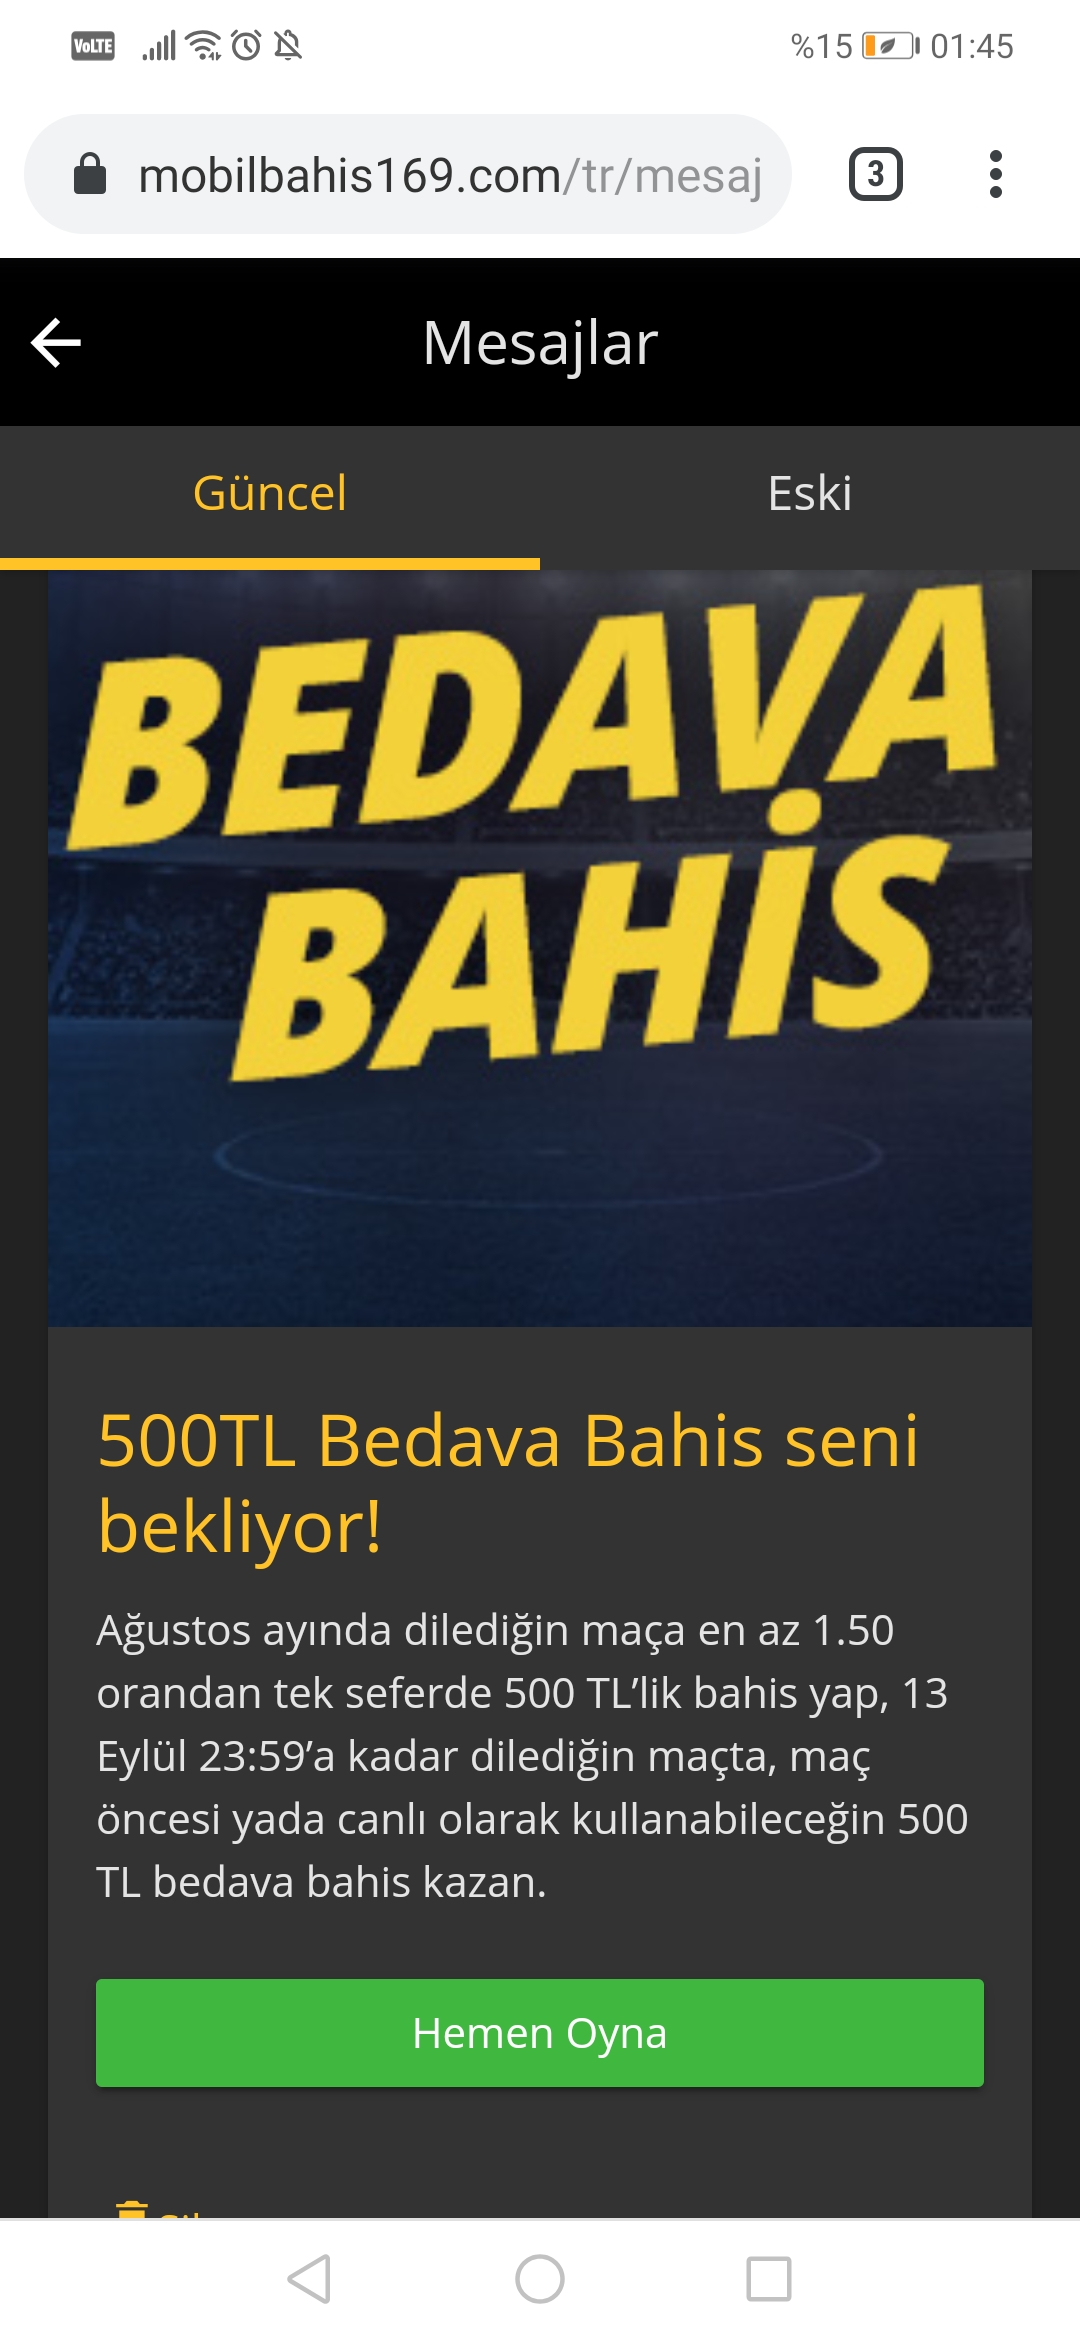
Task: Switch to the Eski tab
Action: coord(810,494)
